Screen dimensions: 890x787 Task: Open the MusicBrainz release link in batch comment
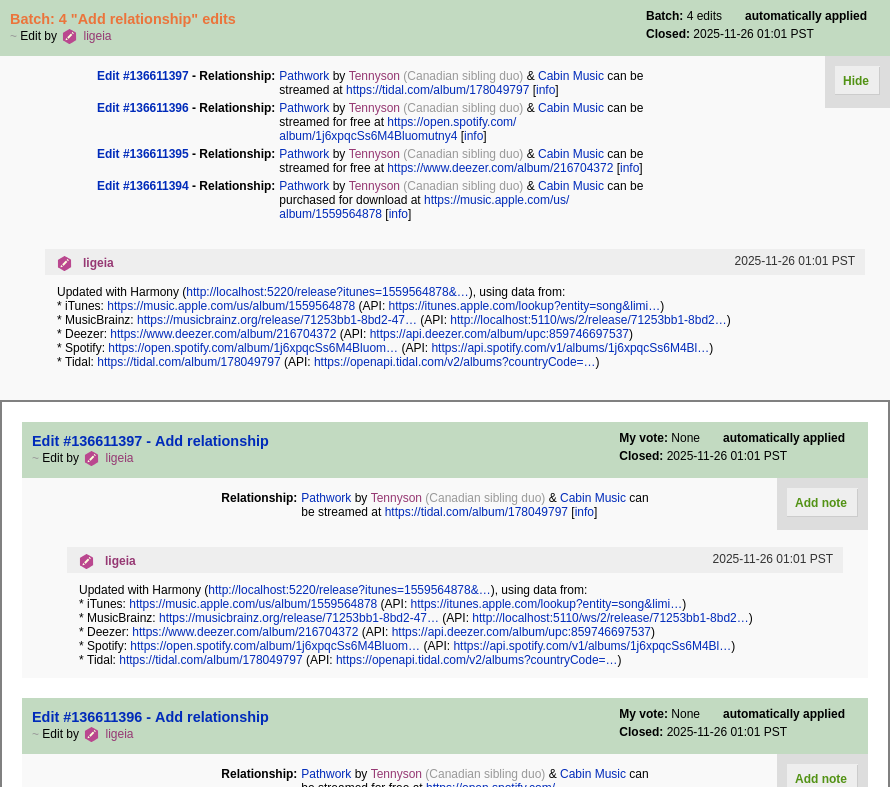click(276, 320)
